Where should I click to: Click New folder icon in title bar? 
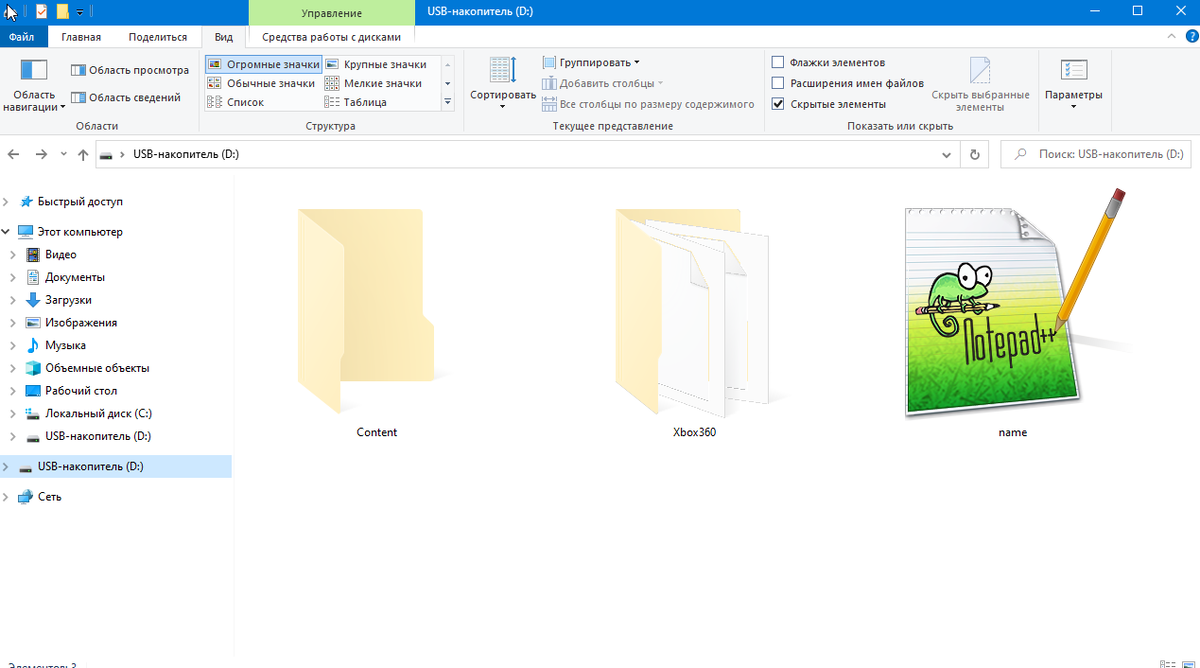(63, 12)
